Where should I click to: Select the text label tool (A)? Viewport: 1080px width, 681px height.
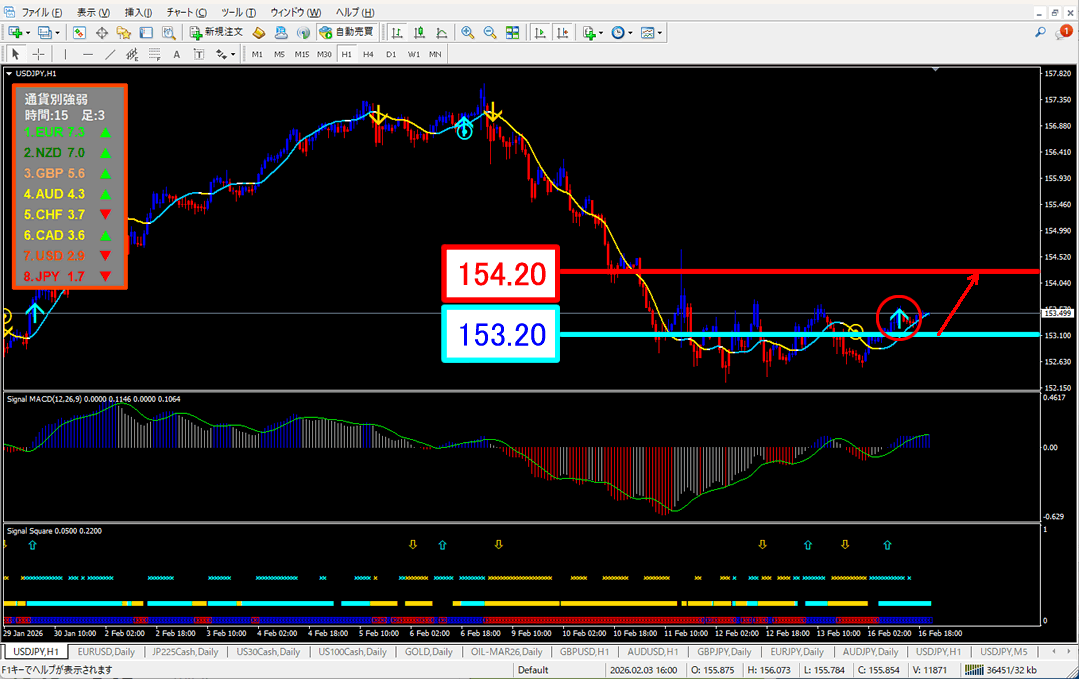(x=178, y=54)
